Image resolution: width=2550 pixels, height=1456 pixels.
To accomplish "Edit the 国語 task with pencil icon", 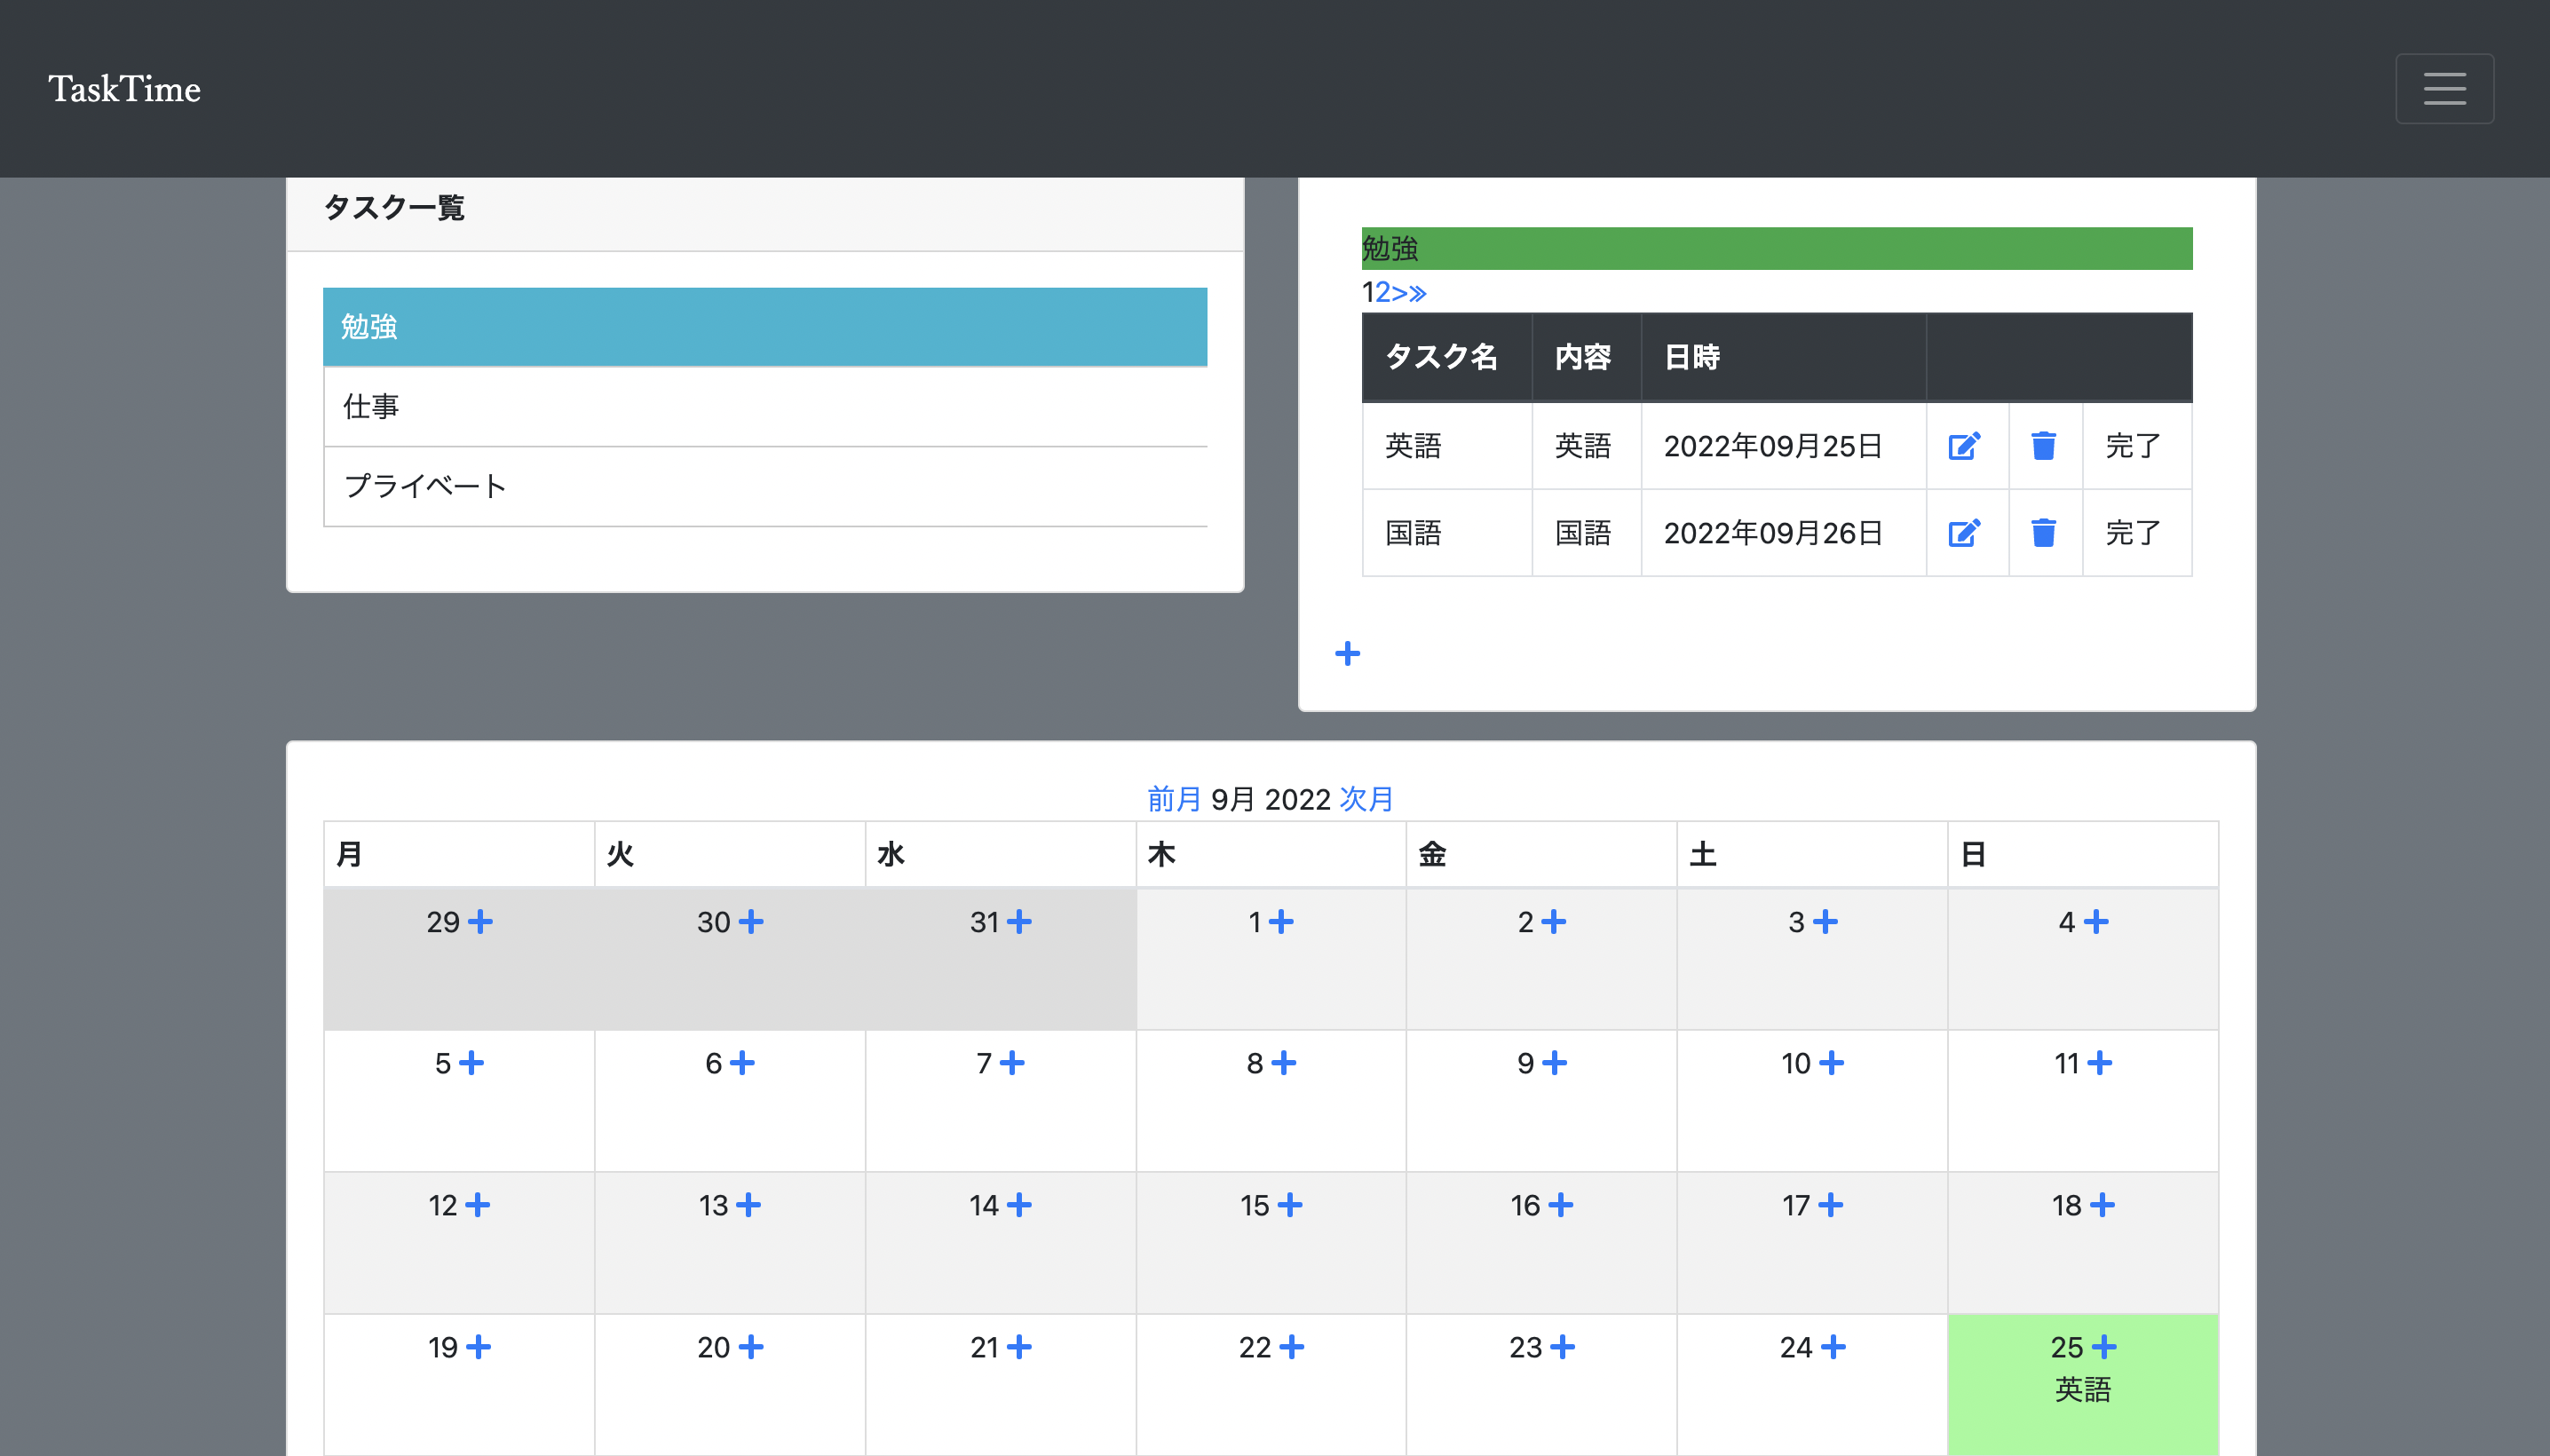I will coord(1964,533).
